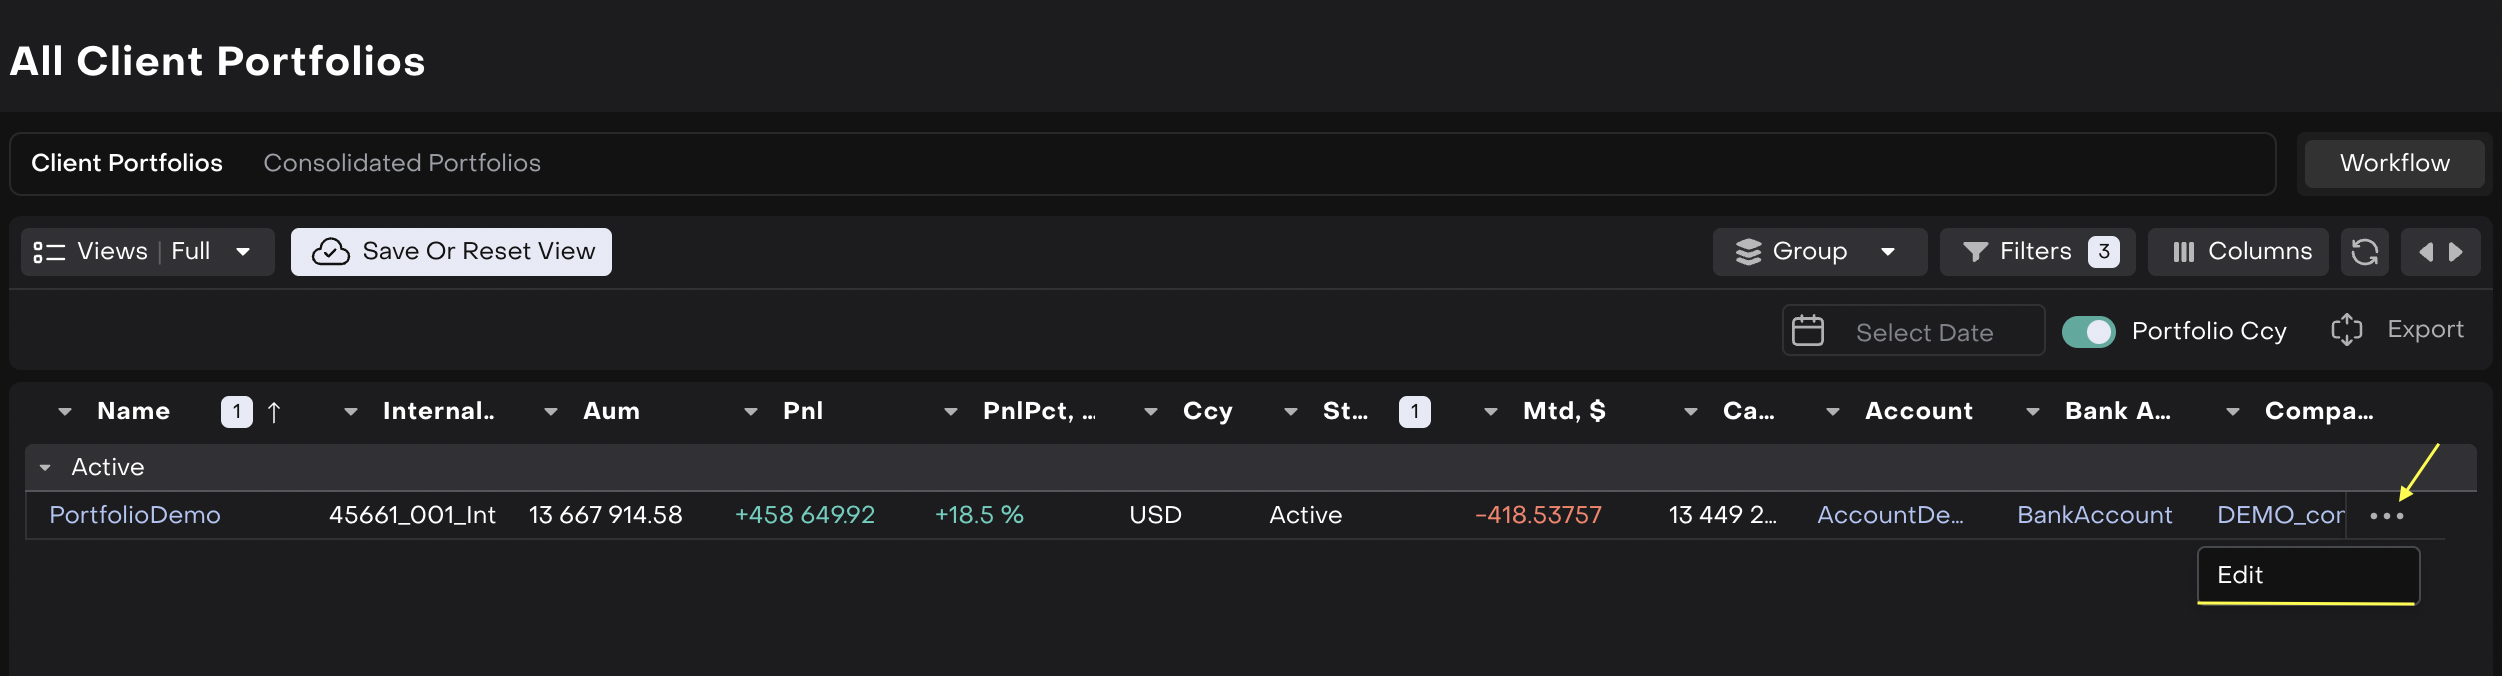2502x676 pixels.
Task: Click the right arrow navigation icon
Action: tap(2456, 252)
